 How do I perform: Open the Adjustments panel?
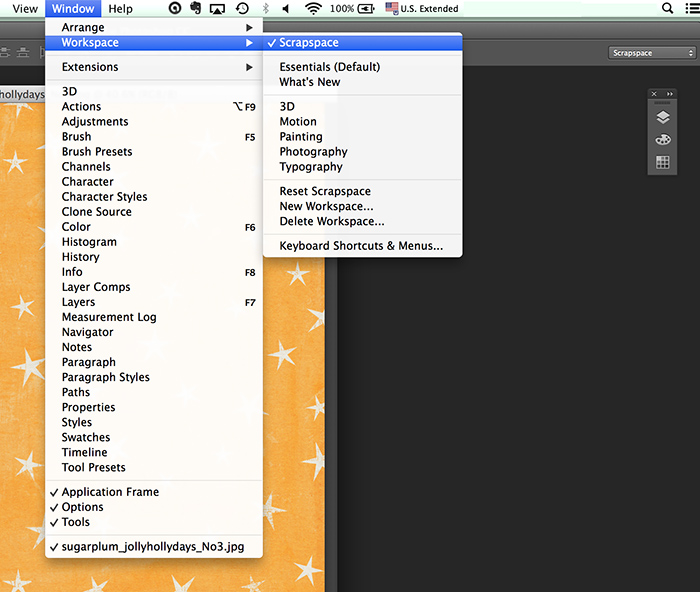point(154,122)
